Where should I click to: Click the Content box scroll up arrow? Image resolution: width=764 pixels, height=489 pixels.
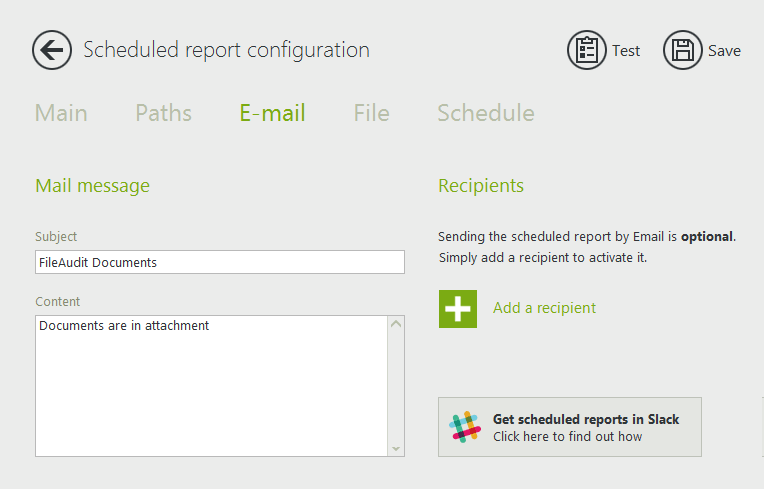coord(396,324)
